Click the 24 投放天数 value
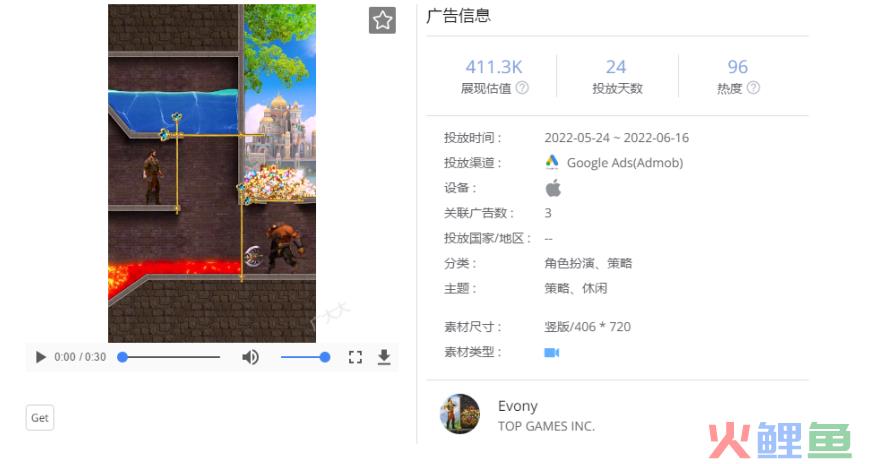Image resolution: width=876 pixels, height=464 pixels. [616, 67]
